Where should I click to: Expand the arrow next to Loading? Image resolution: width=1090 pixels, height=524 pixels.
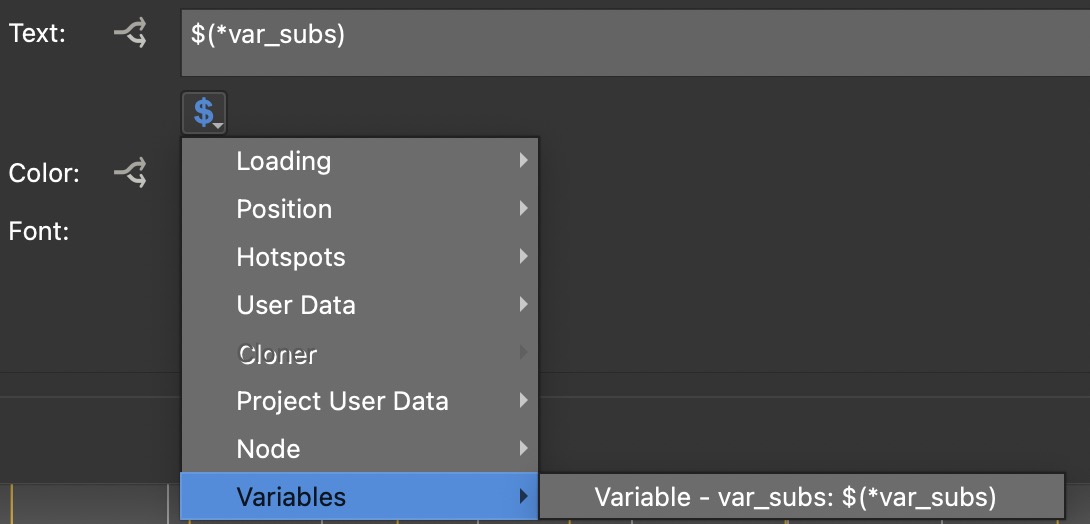coord(523,161)
